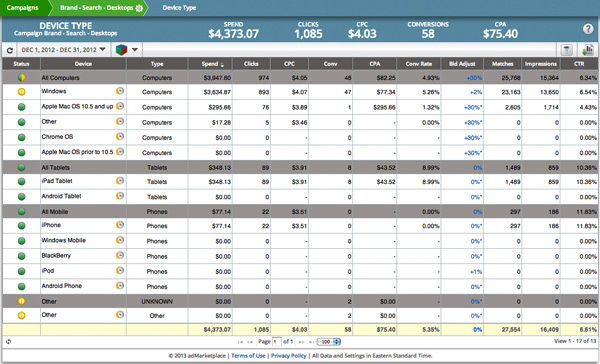
Task: Toggle the status of All Computers group row
Action: (x=21, y=77)
